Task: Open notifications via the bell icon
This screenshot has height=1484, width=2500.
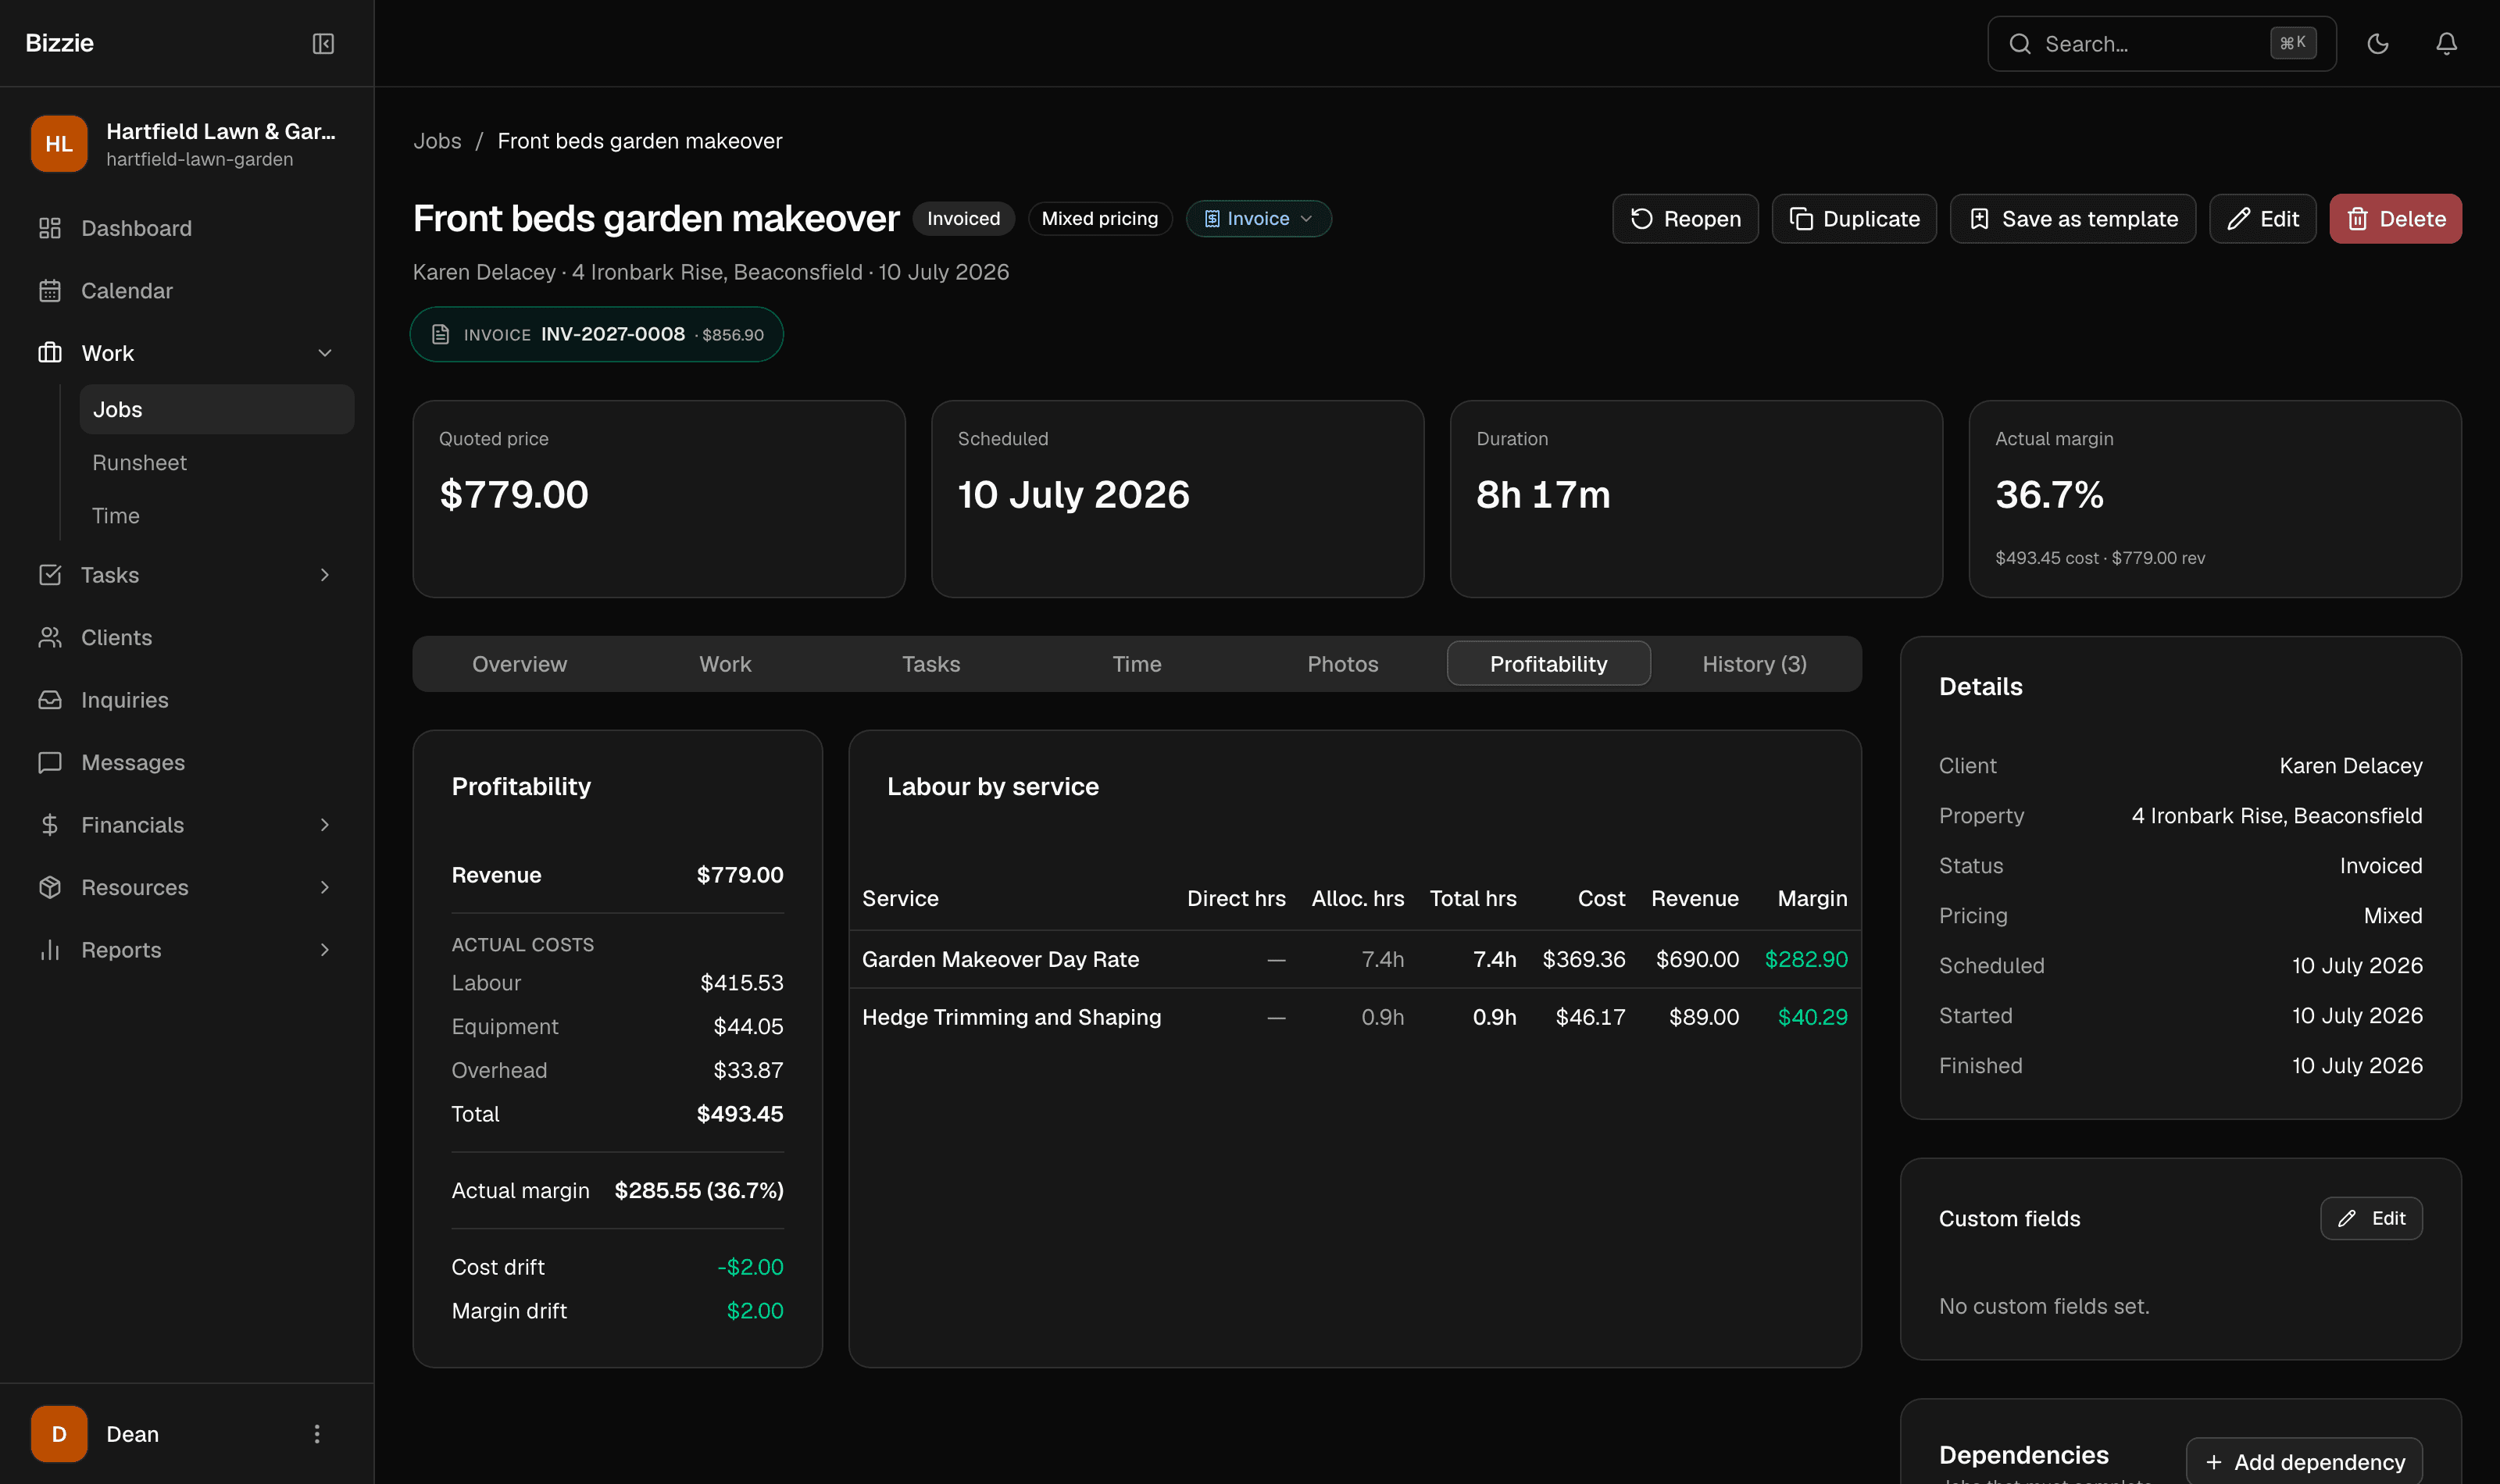Action: 2446,43
